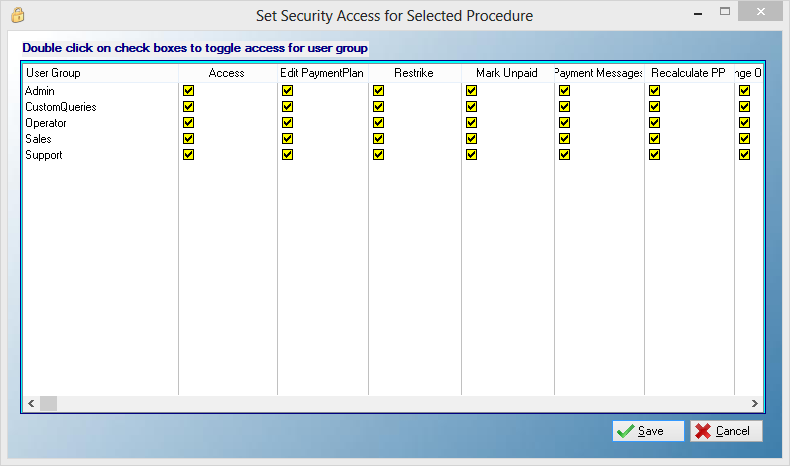Toggle Support Payment Messages checkbox

pos(564,155)
